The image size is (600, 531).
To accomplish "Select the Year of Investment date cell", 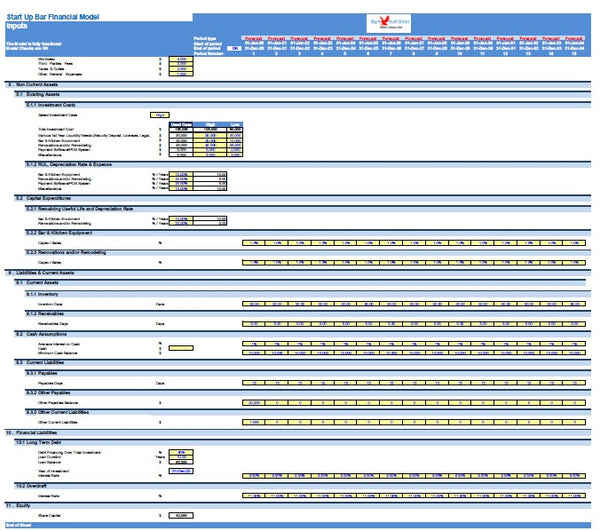I will [182, 472].
